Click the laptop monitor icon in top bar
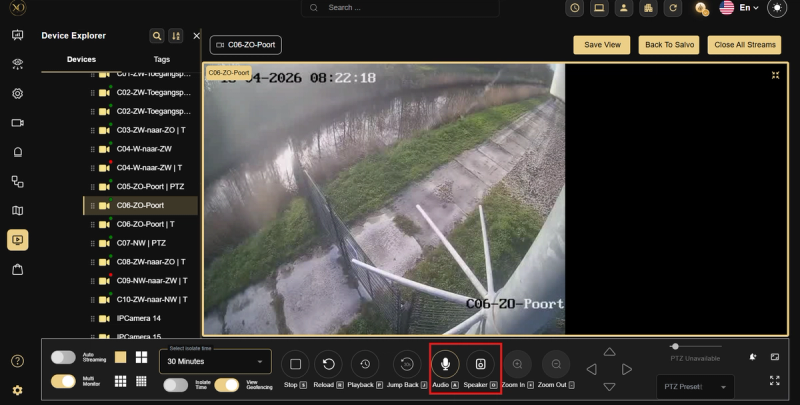Viewport: 800px width, 405px height. tap(599, 8)
